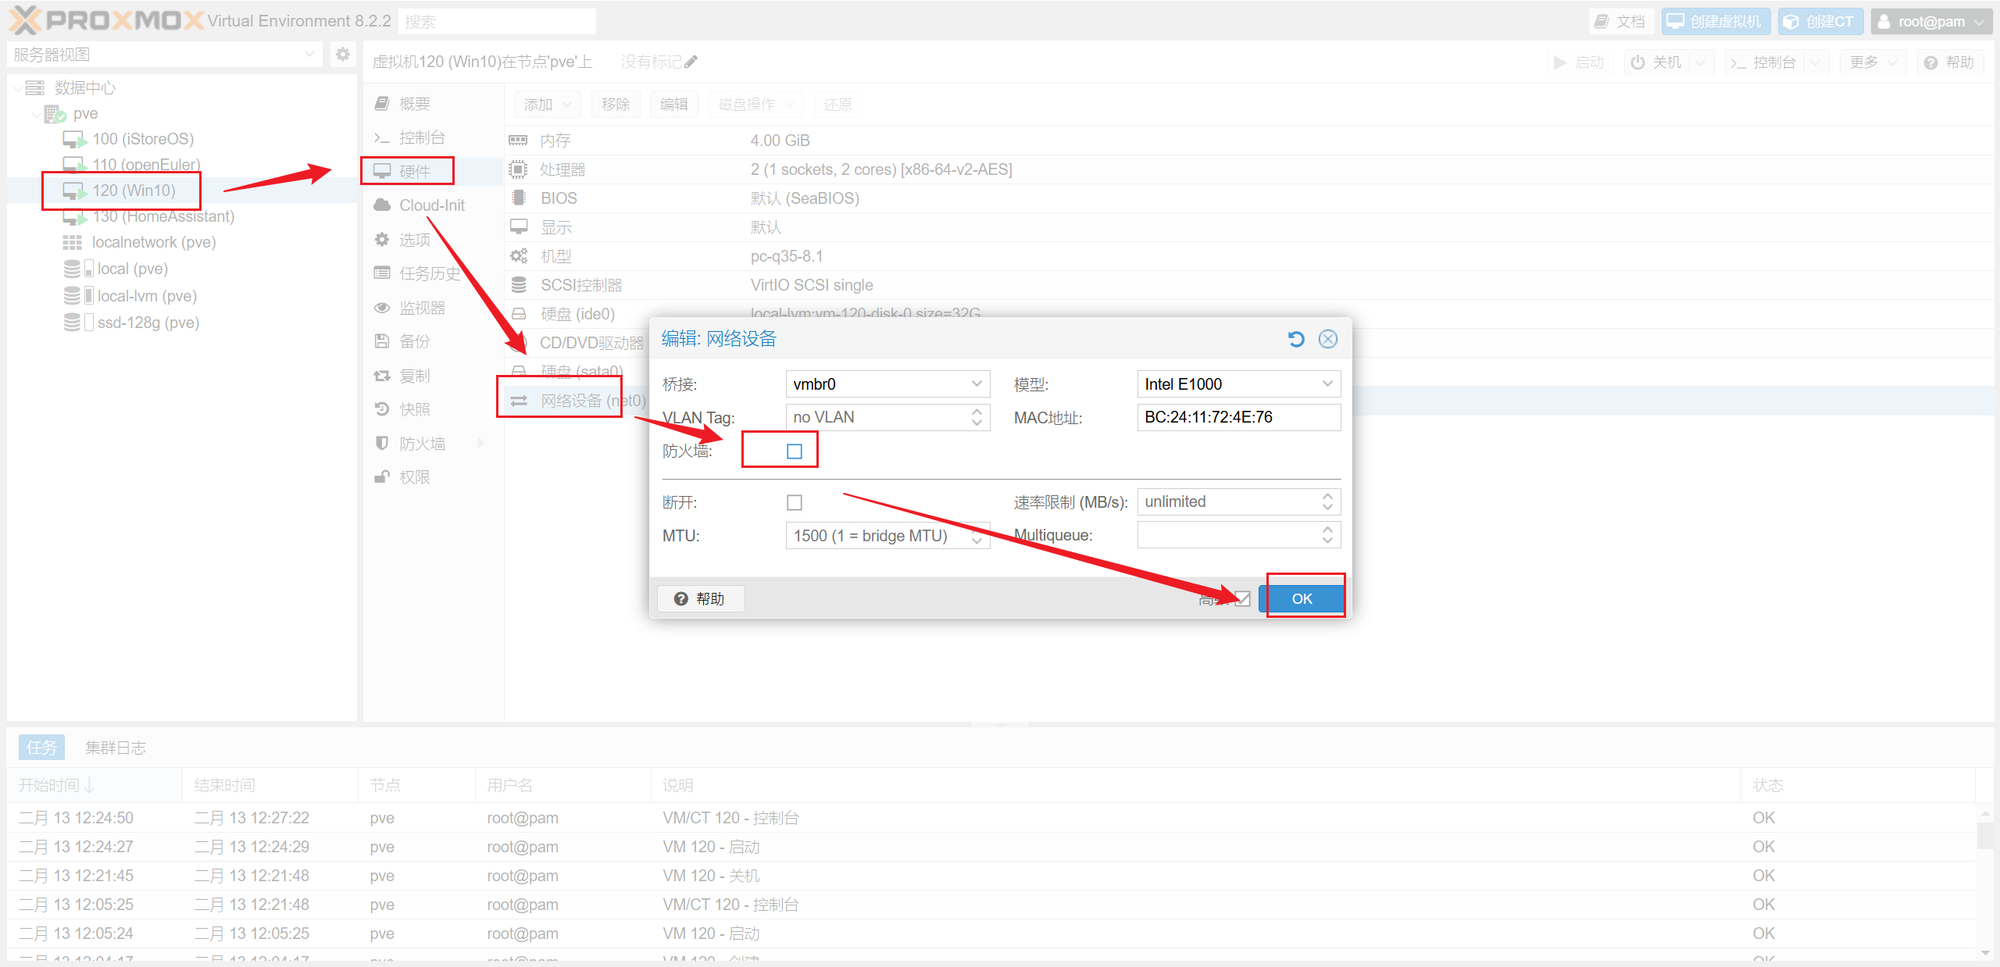Toggle the firewall checkbox
Image resolution: width=2000 pixels, height=967 pixels.
794,451
